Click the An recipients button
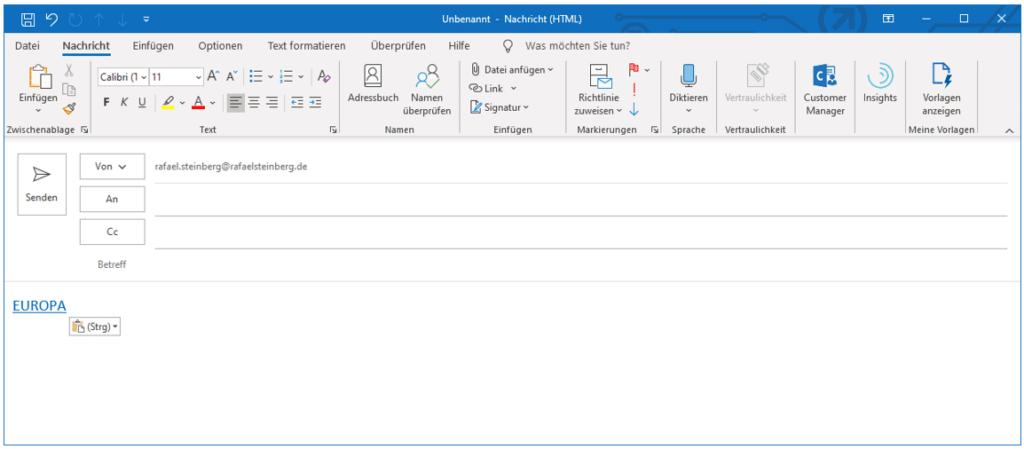 tap(112, 199)
